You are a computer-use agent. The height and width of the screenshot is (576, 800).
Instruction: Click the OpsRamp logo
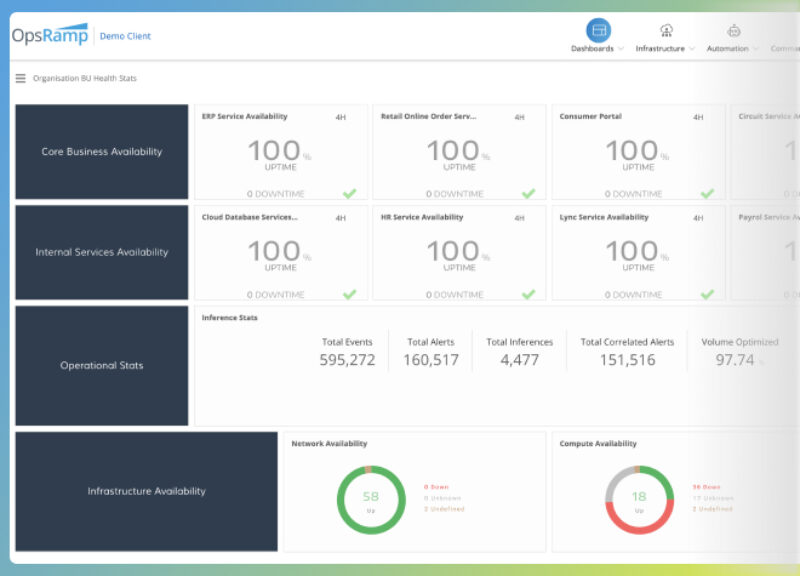click(x=48, y=33)
